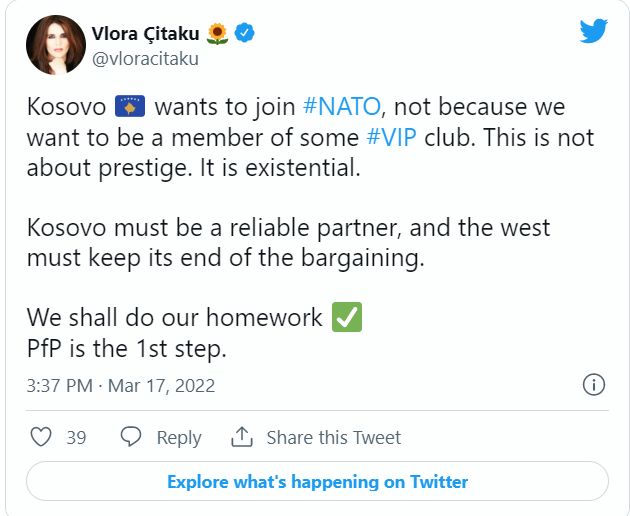Click Explore what's happening on Twitter

tap(317, 481)
